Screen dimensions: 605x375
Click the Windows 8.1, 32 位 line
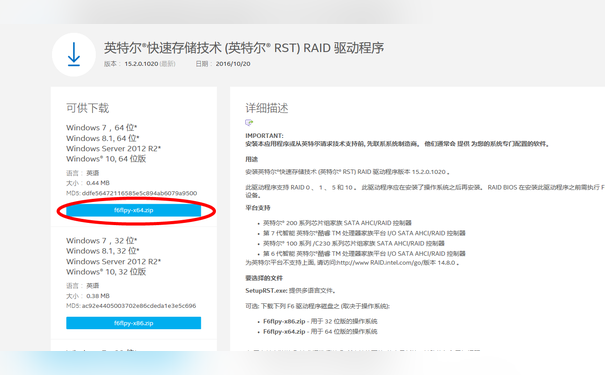103,251
